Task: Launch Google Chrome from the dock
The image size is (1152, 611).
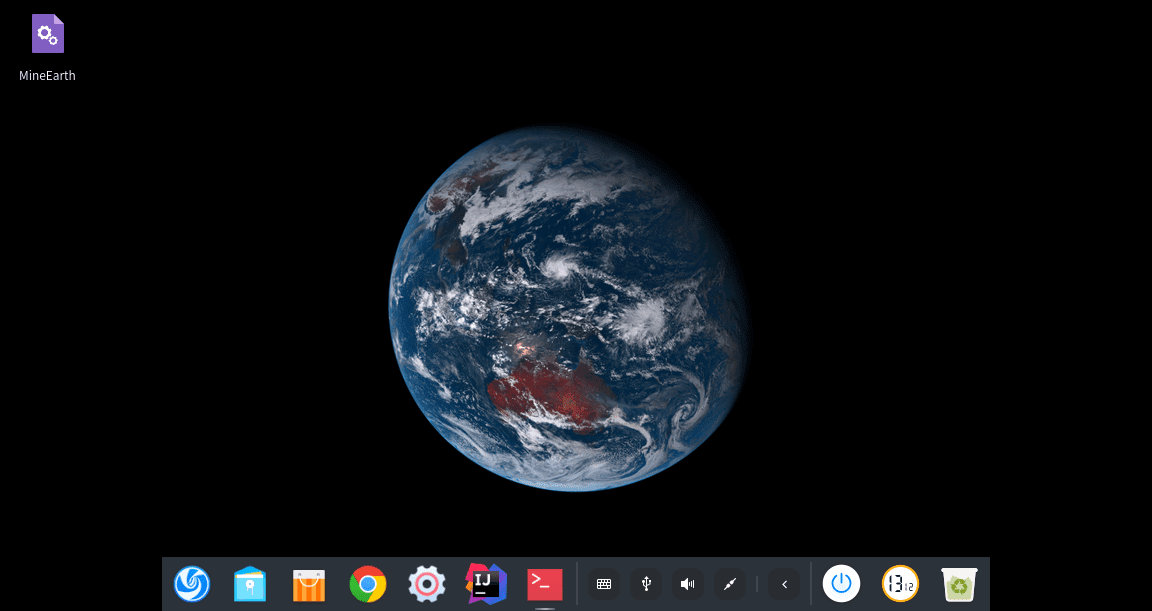Action: 368,584
